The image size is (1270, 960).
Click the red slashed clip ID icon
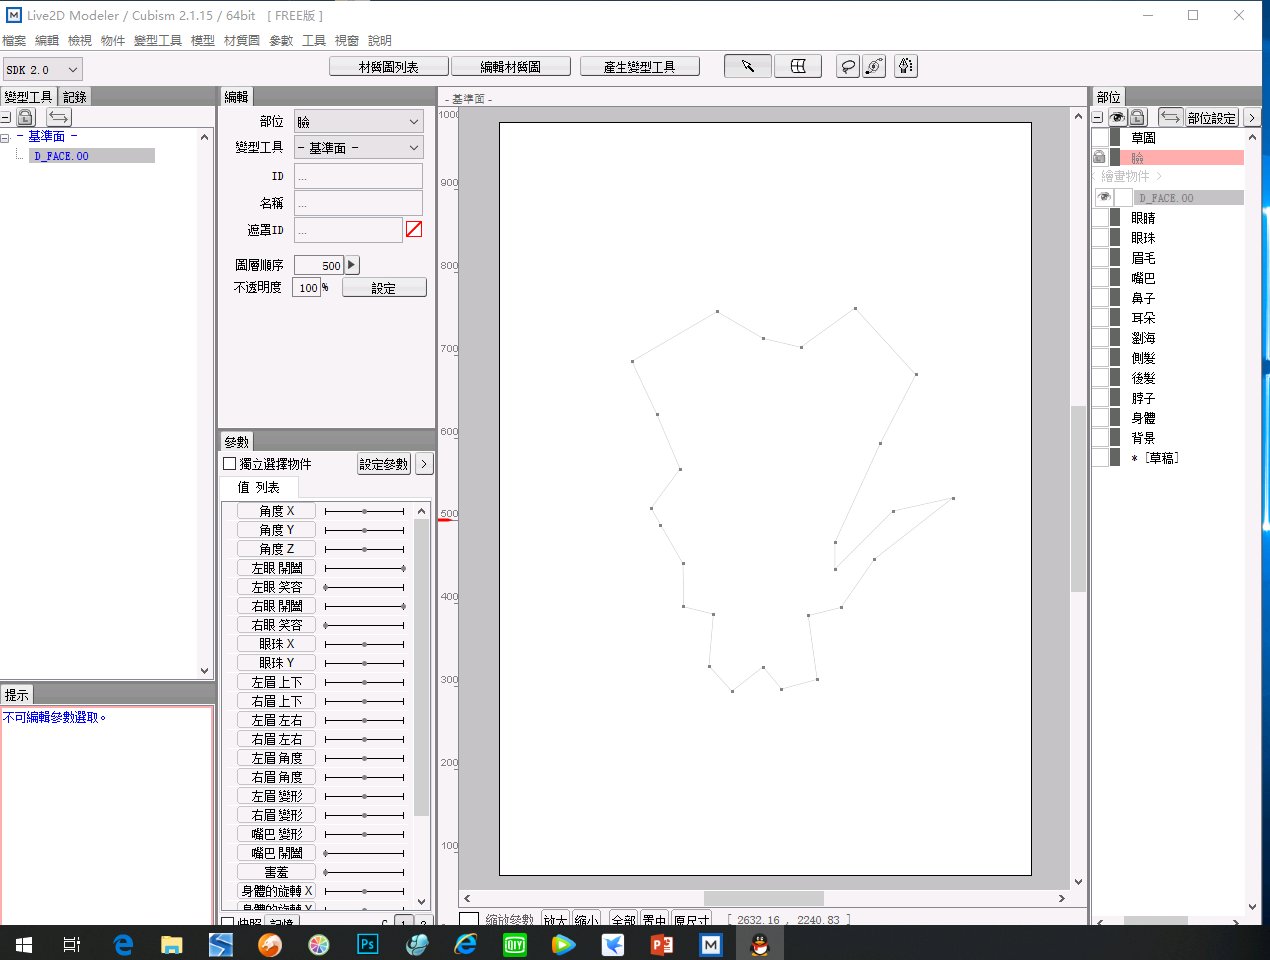[x=414, y=229]
